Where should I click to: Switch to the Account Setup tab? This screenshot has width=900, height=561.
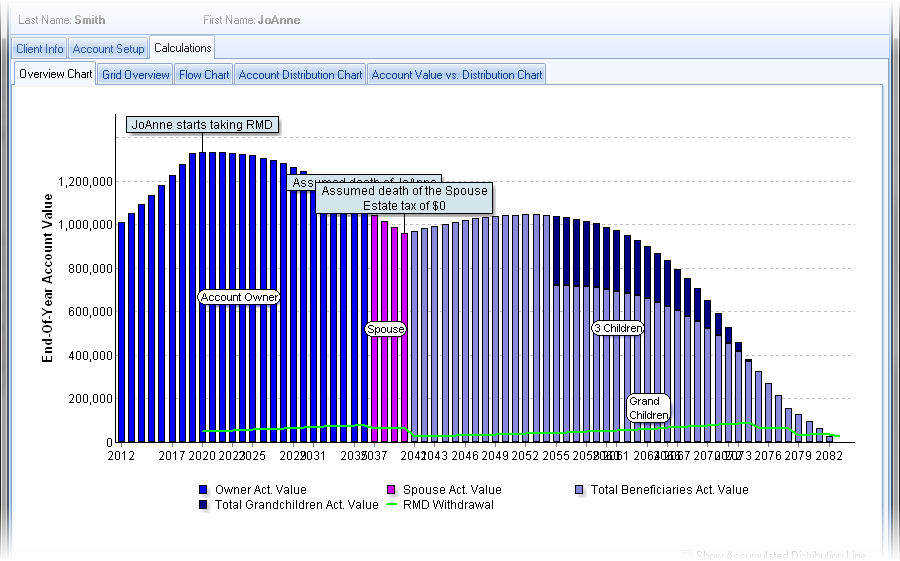108,48
